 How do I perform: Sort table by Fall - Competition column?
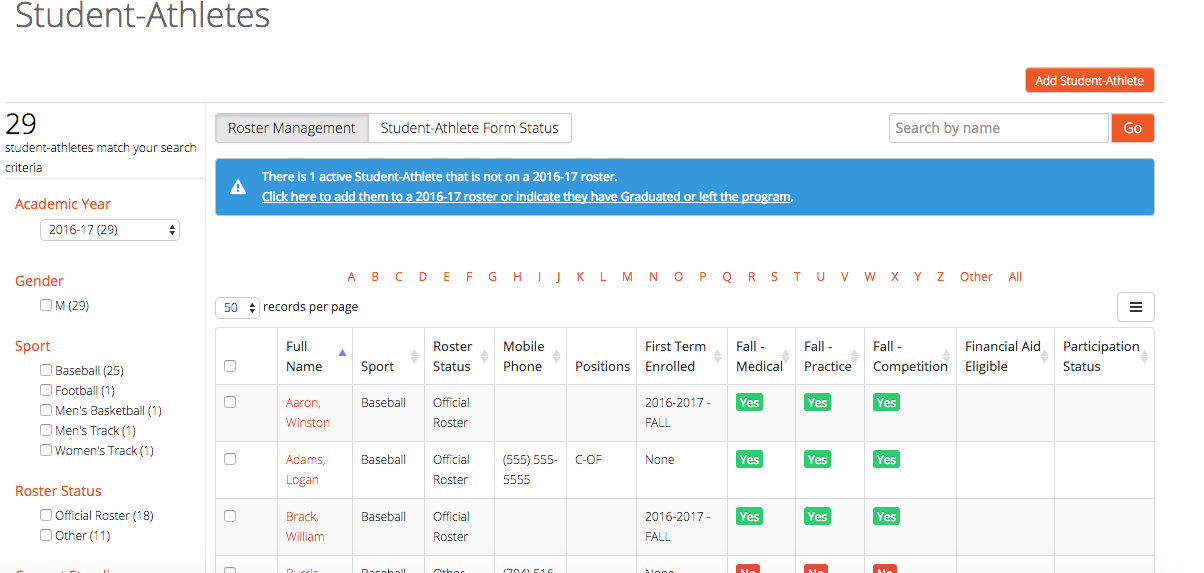point(947,357)
